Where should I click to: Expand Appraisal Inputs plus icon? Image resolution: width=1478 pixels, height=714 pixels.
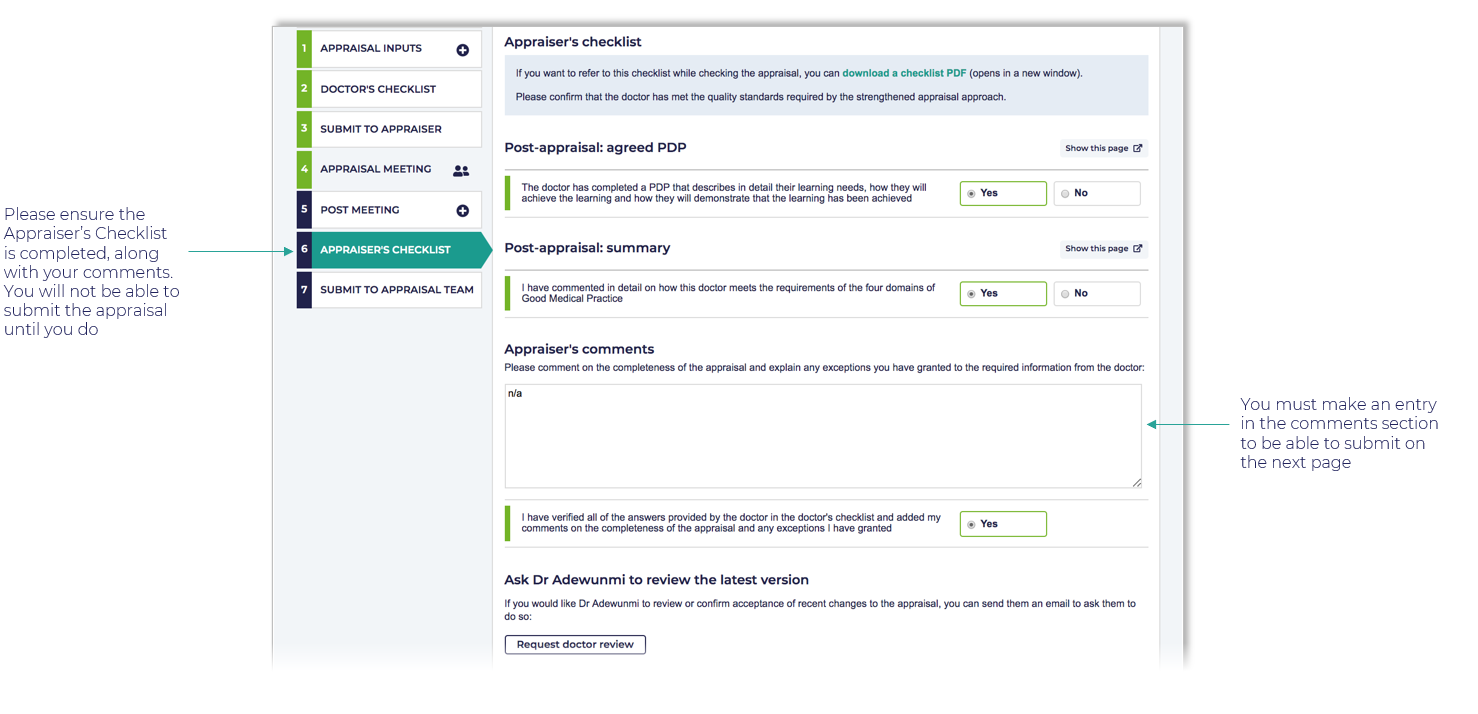(462, 50)
